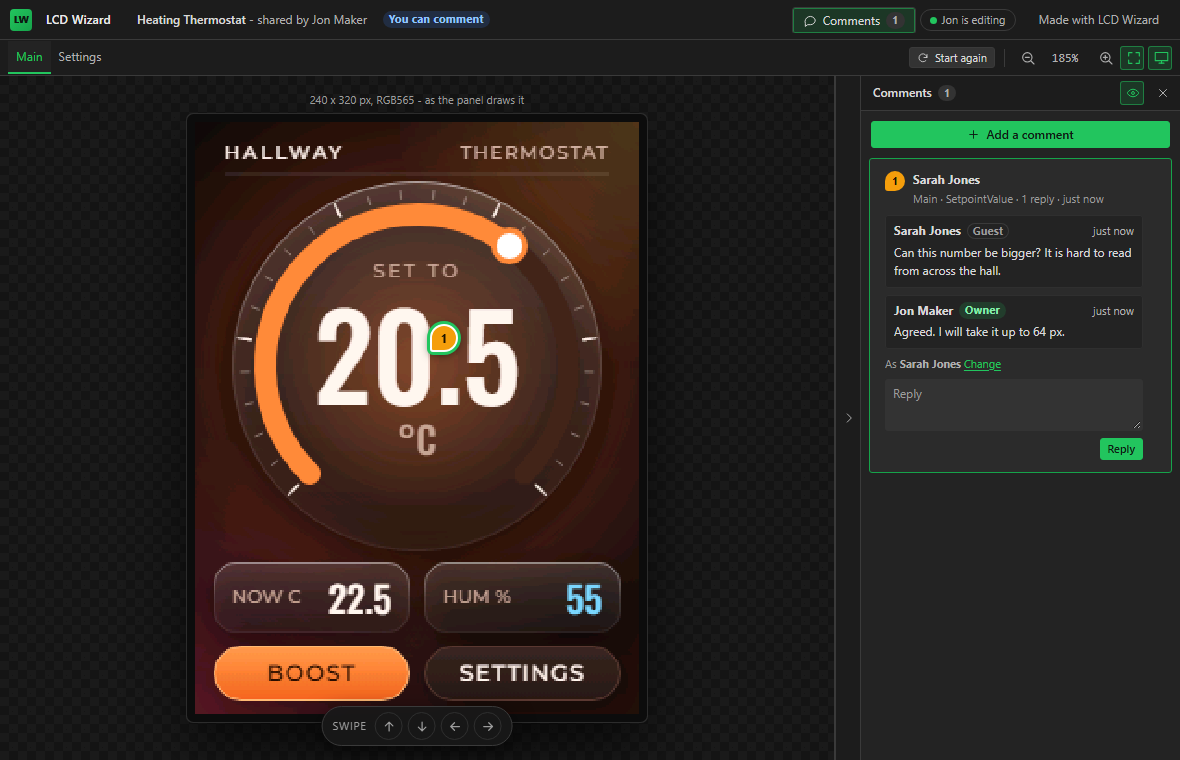Image resolution: width=1180 pixels, height=760 pixels.
Task: Tap the BOOST button on thermostat
Action: pos(312,673)
